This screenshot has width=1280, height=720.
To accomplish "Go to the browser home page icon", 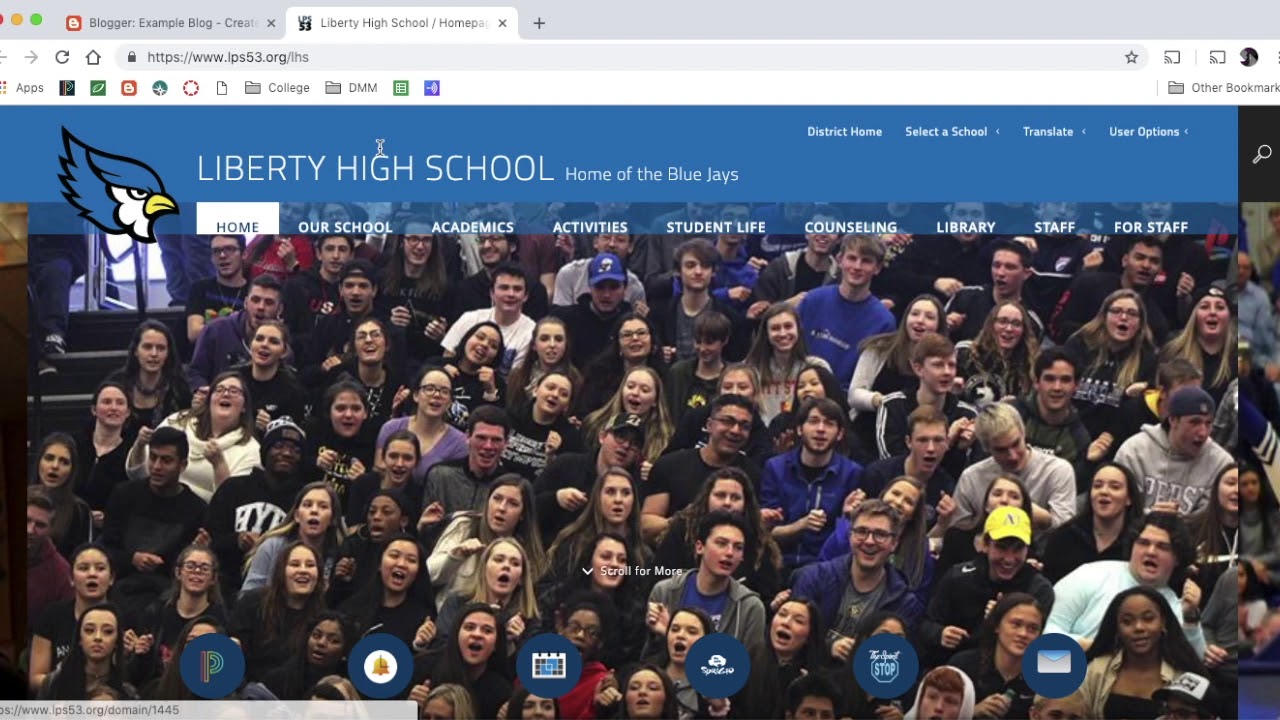I will [93, 57].
